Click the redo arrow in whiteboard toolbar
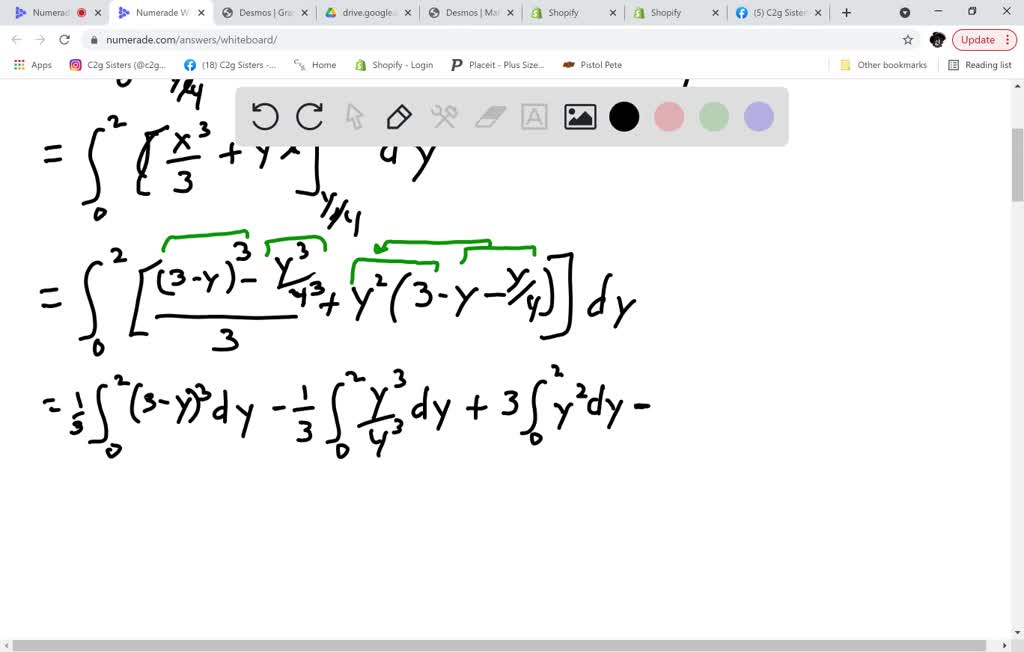The image size is (1024, 652). (x=310, y=117)
